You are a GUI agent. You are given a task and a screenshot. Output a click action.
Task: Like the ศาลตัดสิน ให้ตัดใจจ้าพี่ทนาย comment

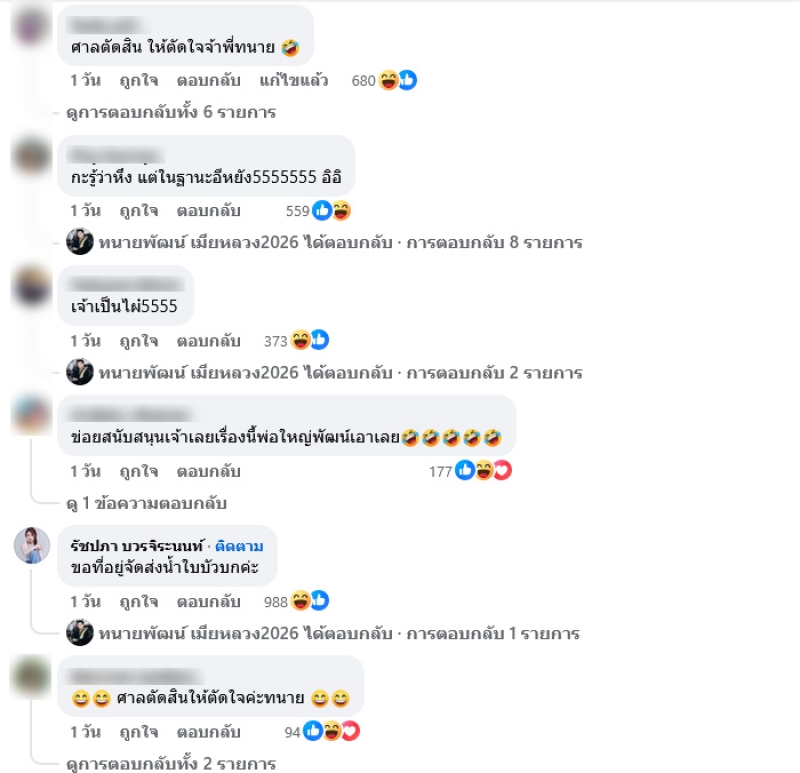[139, 81]
